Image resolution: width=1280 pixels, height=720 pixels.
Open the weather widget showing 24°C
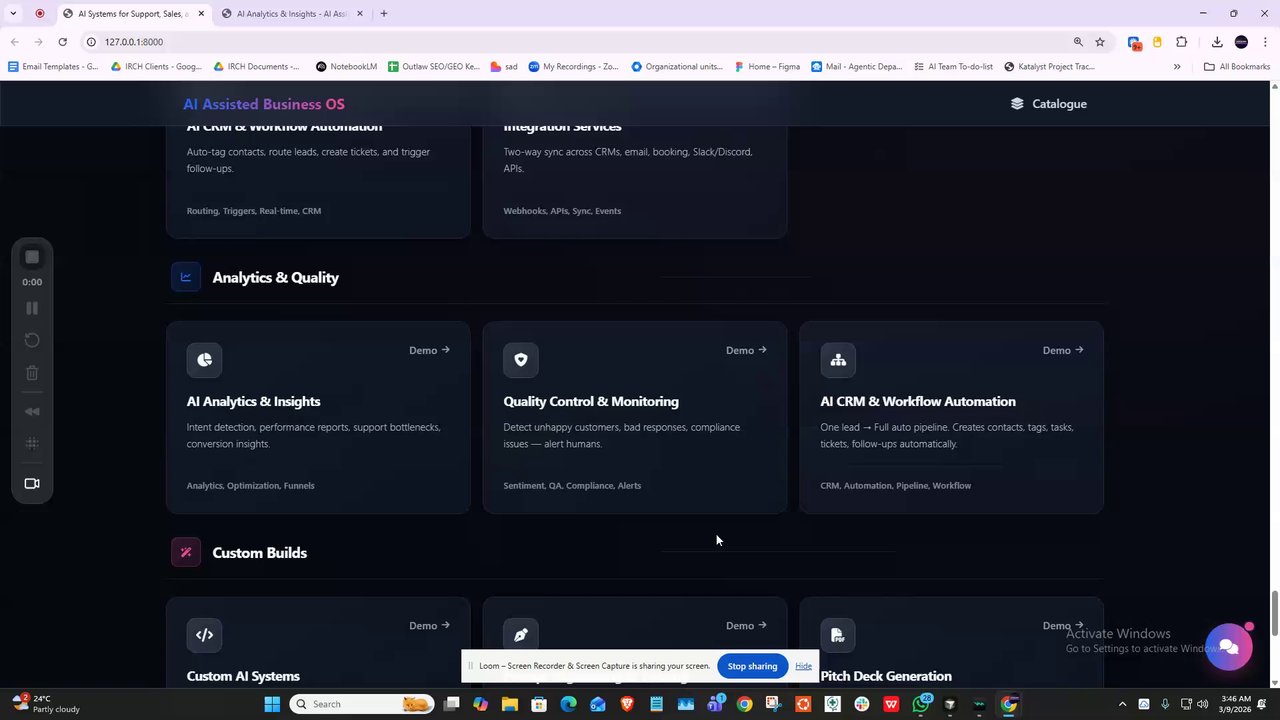pyautogui.click(x=45, y=704)
